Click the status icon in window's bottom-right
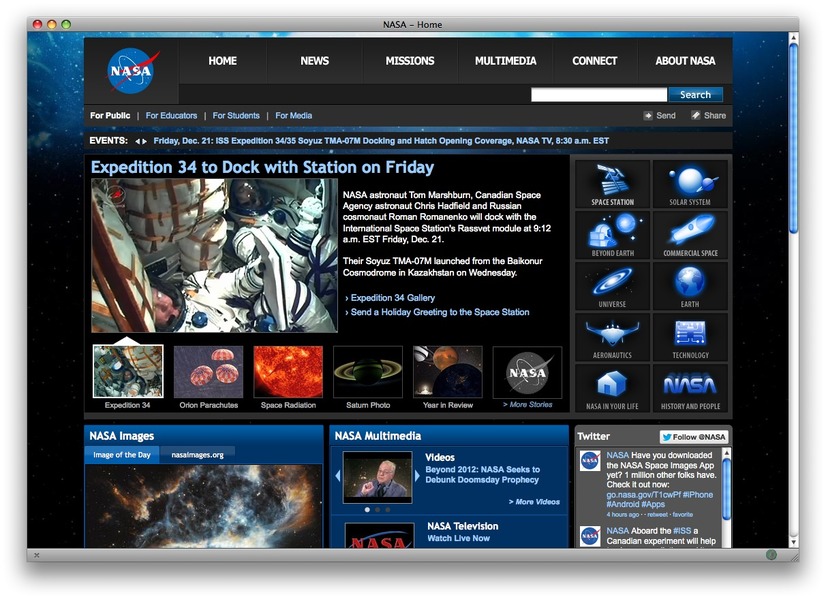 pyautogui.click(x=771, y=555)
